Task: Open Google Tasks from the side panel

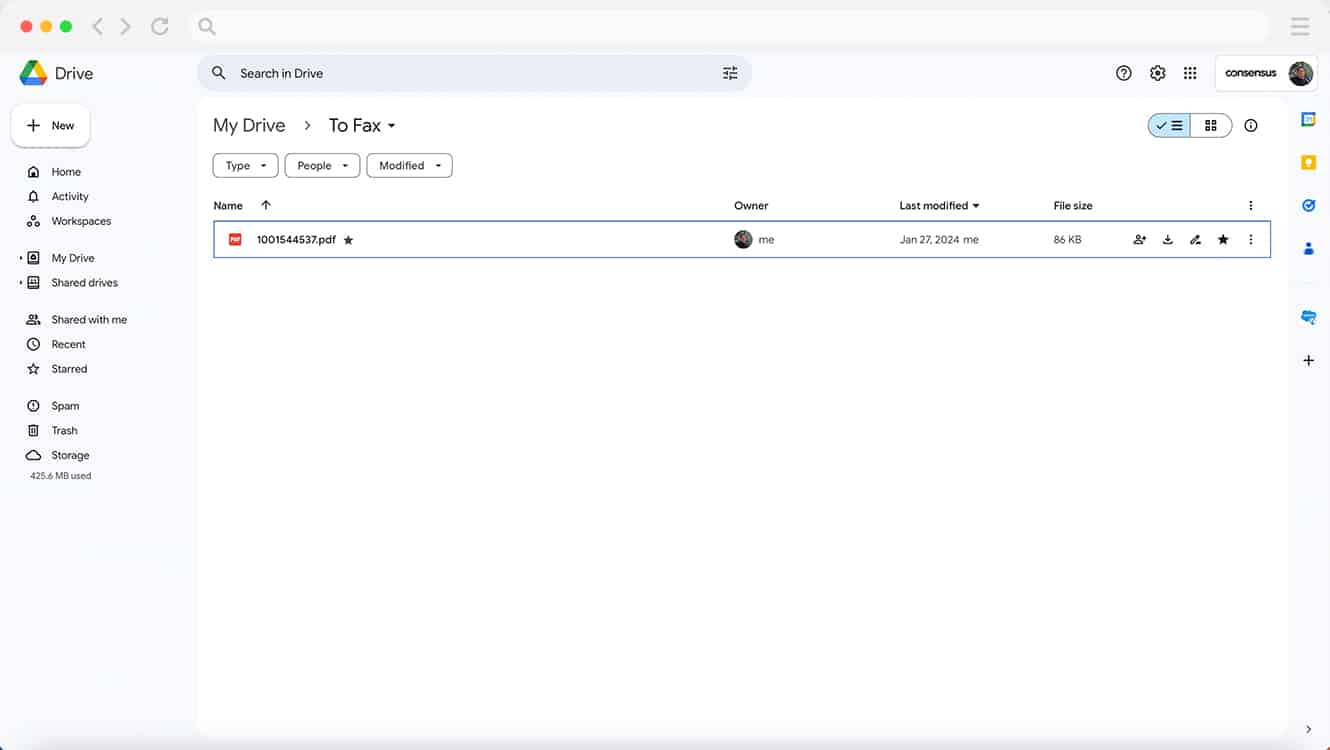Action: (1308, 205)
